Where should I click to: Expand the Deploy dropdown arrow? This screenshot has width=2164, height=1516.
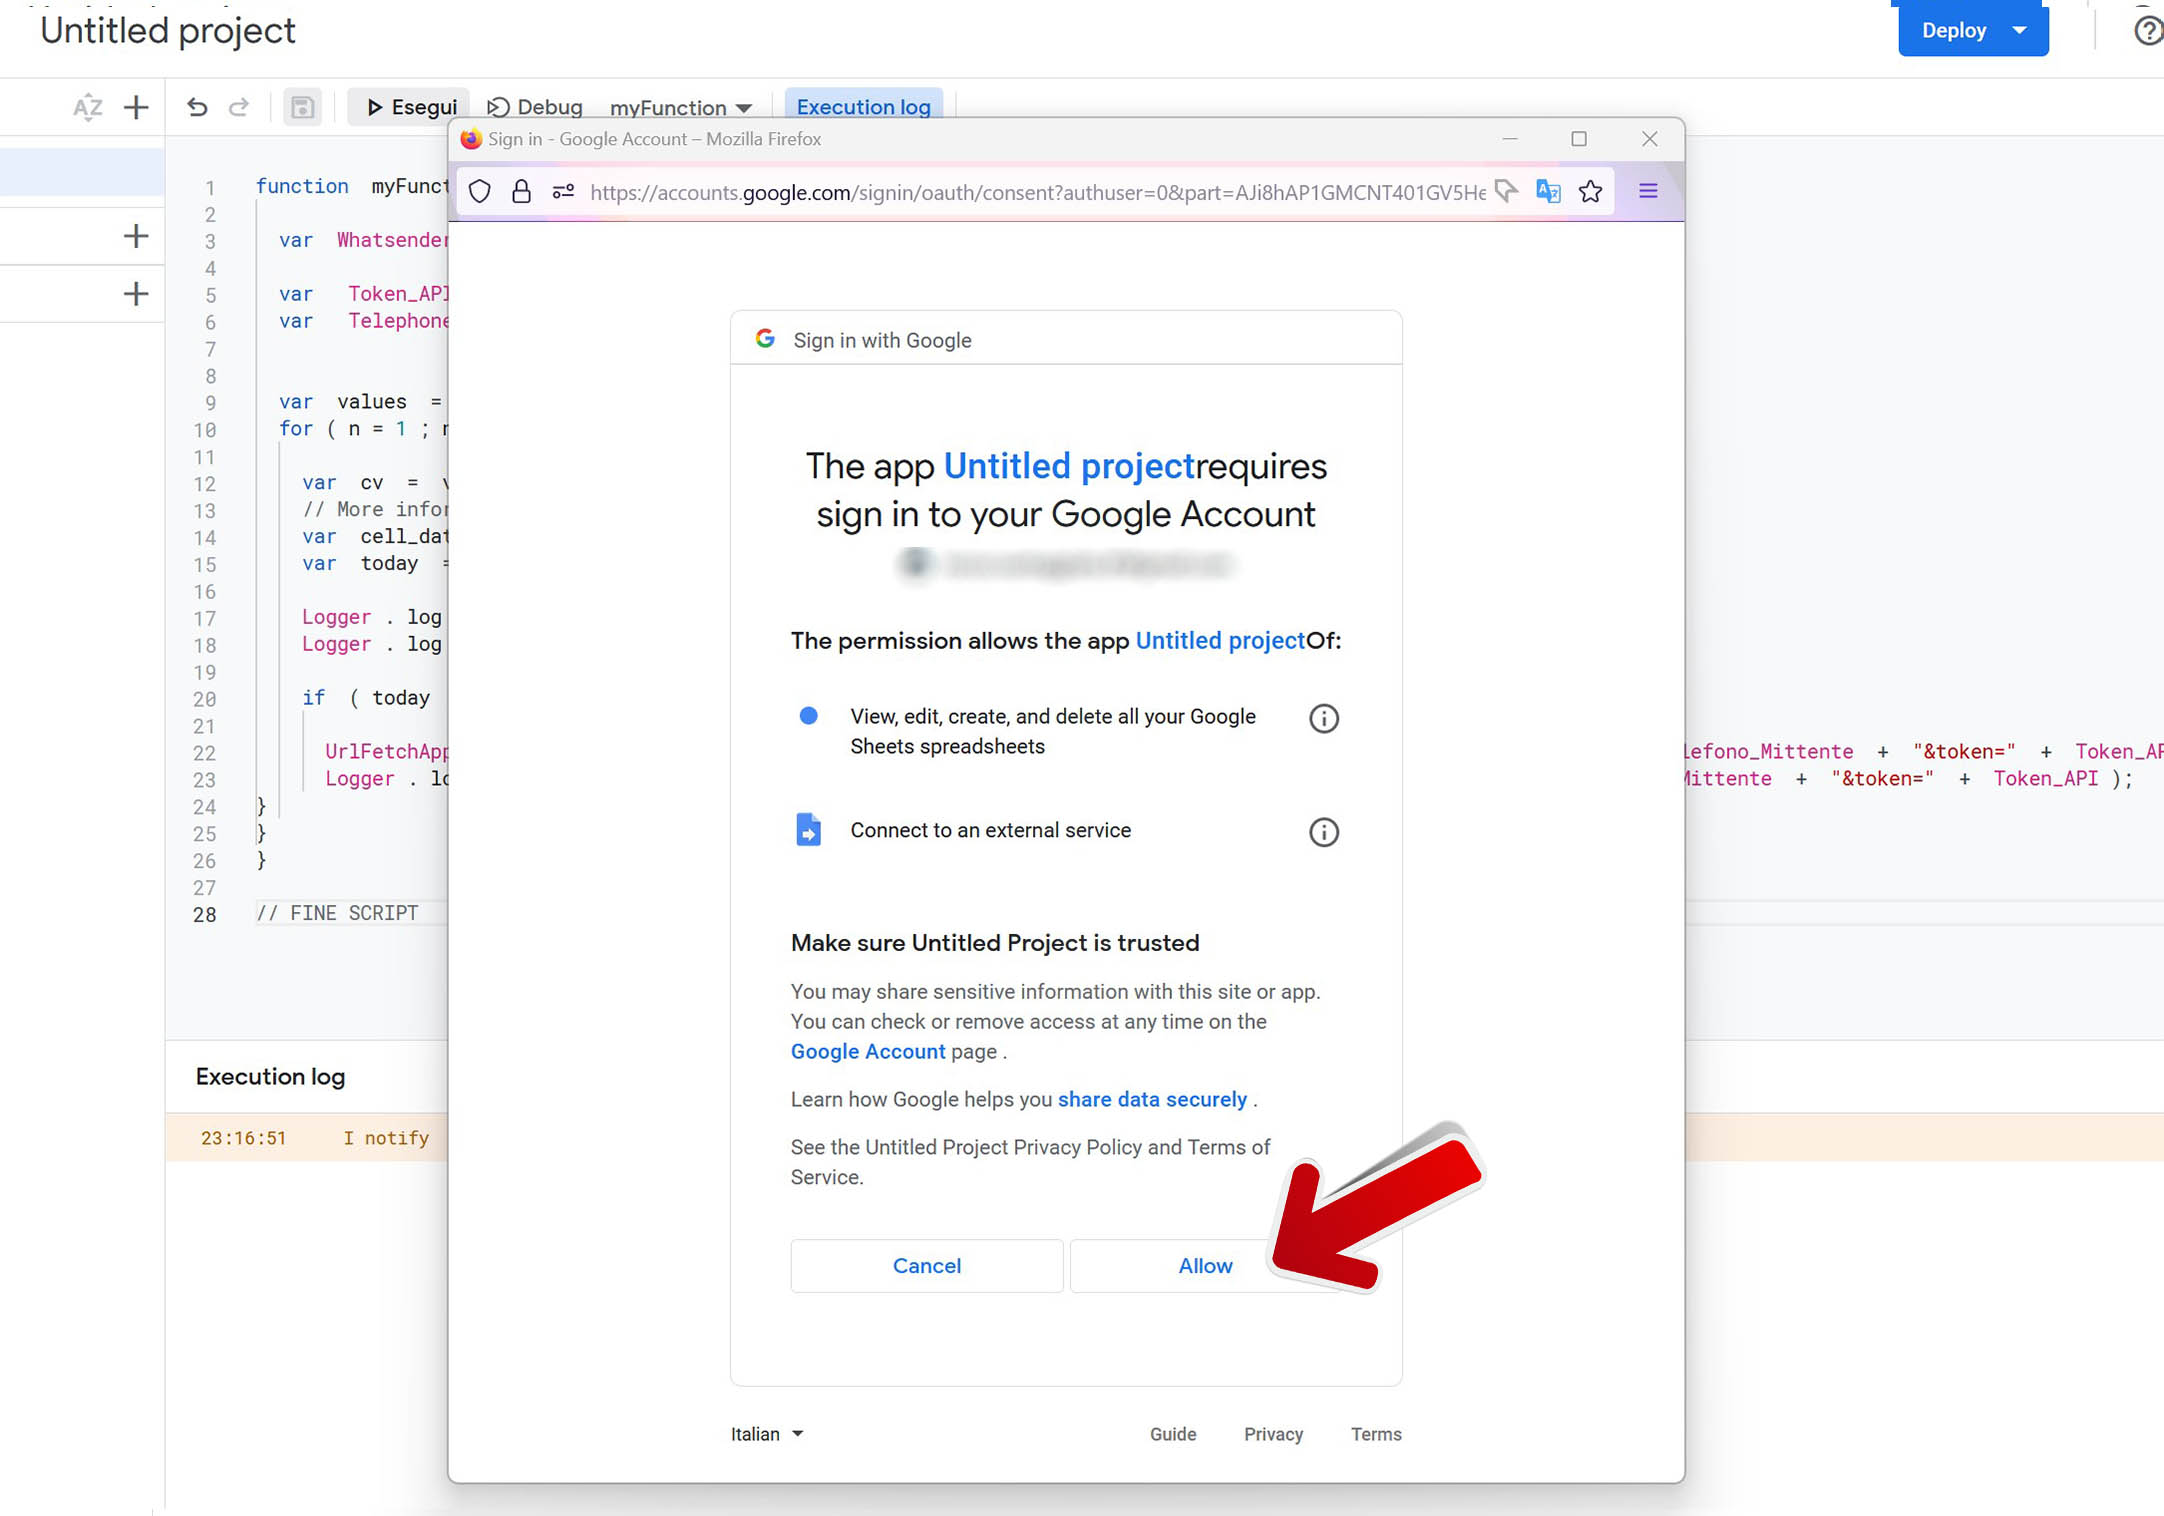(2020, 30)
